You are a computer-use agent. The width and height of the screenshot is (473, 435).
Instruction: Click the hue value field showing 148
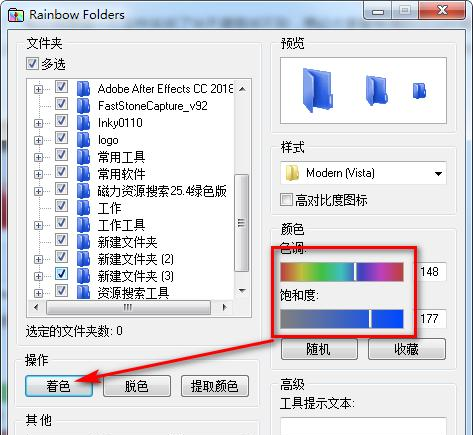click(432, 272)
